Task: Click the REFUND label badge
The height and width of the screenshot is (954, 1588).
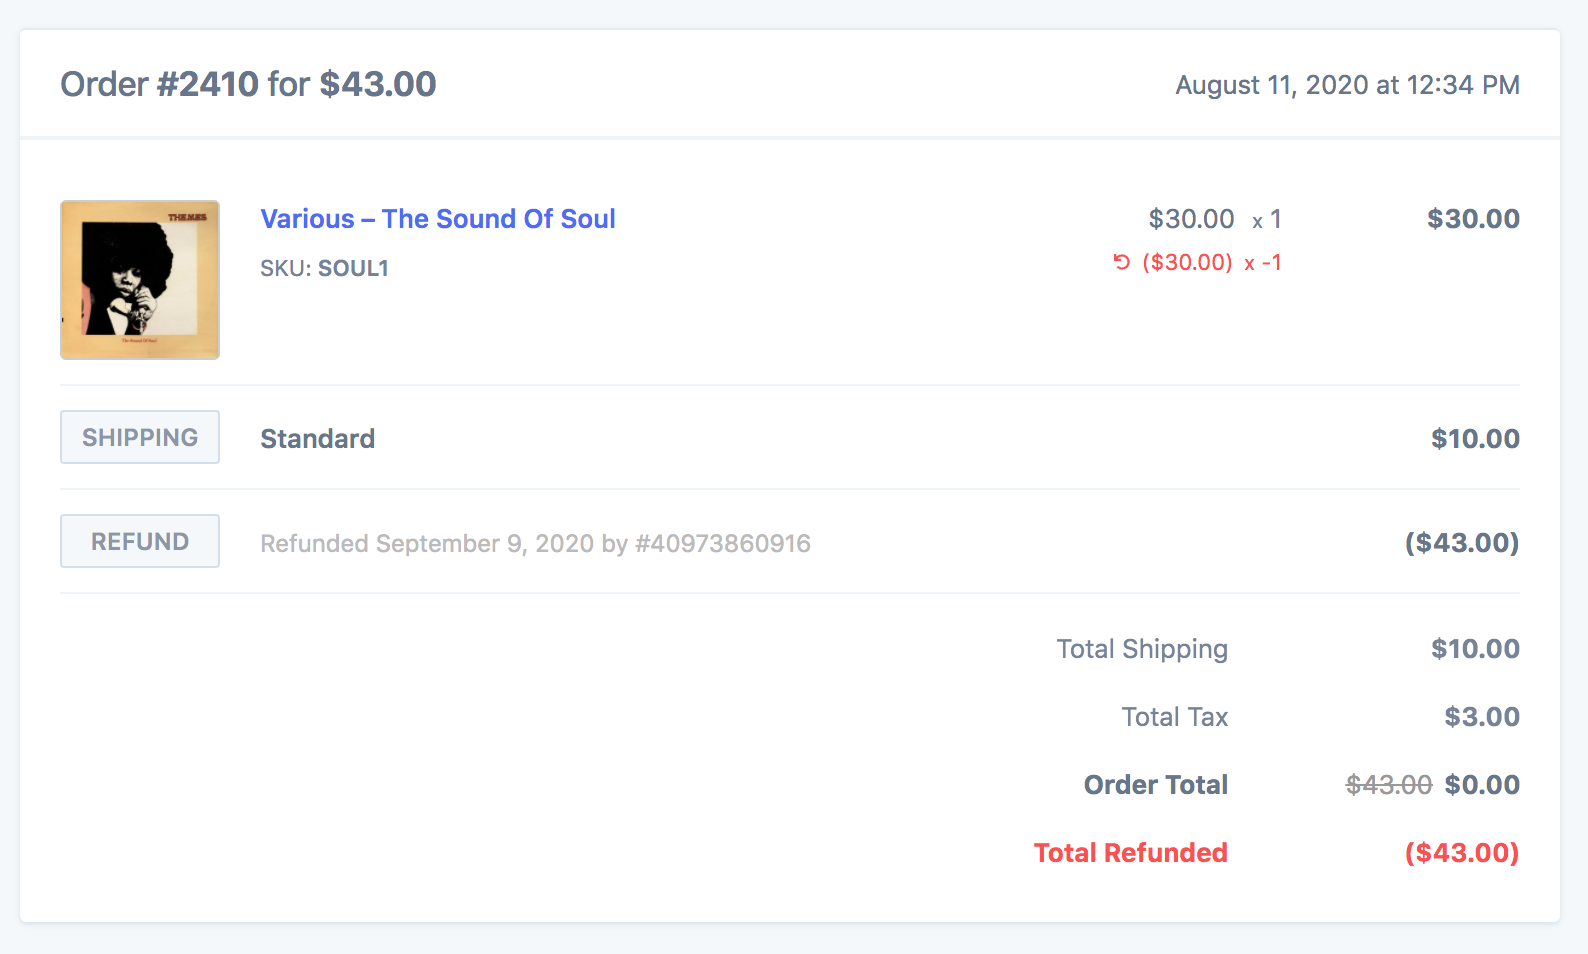Action: tap(140, 541)
